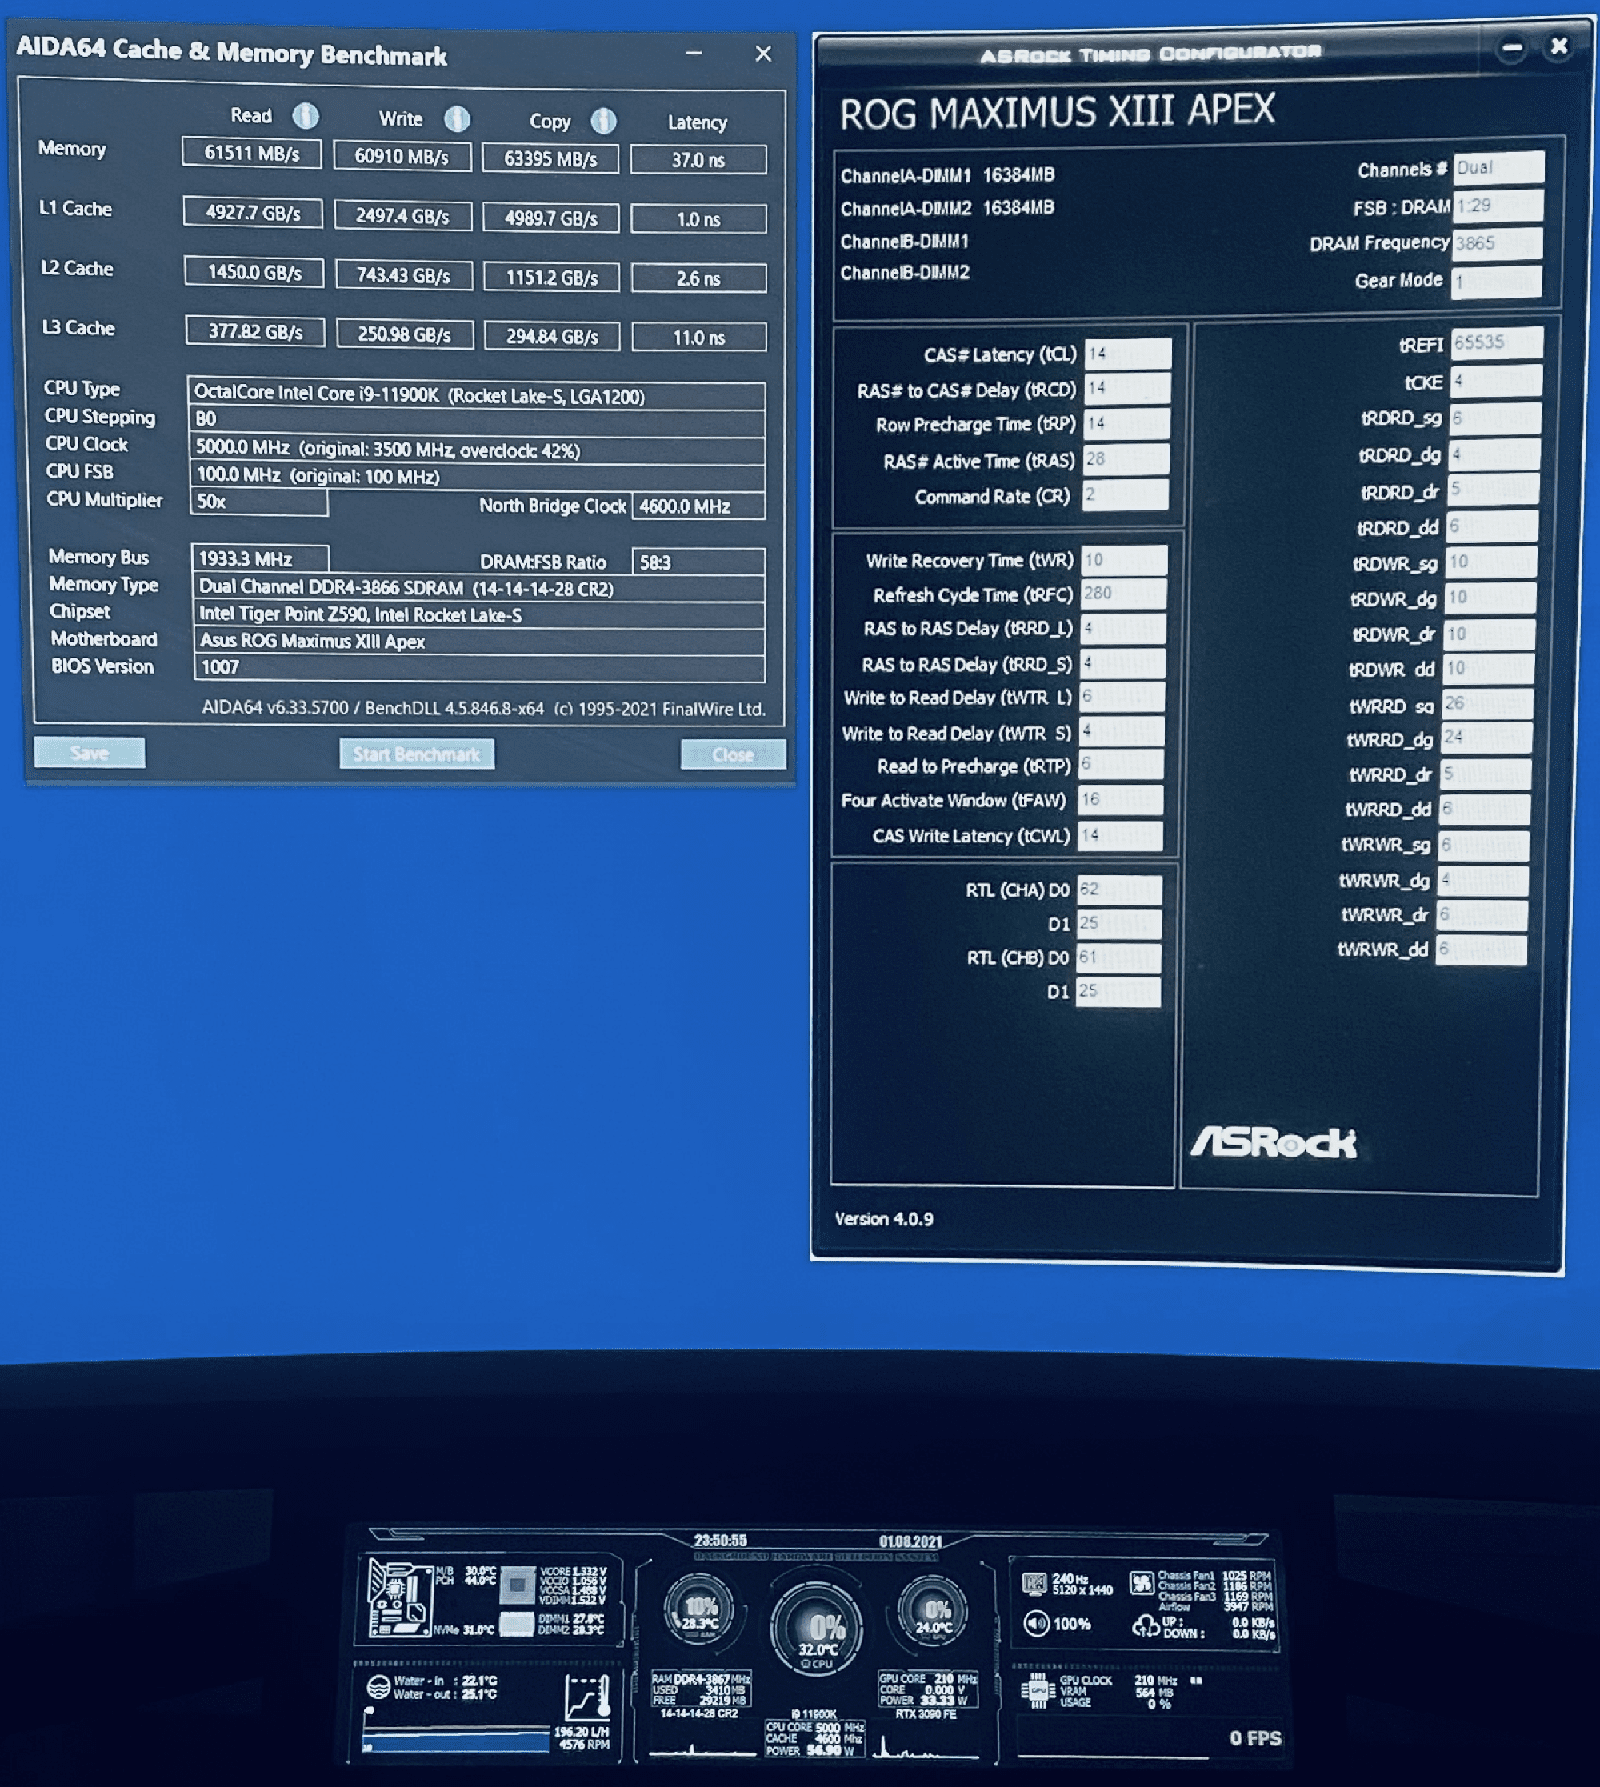Select the tWRWR_dd value field

(x=1482, y=949)
